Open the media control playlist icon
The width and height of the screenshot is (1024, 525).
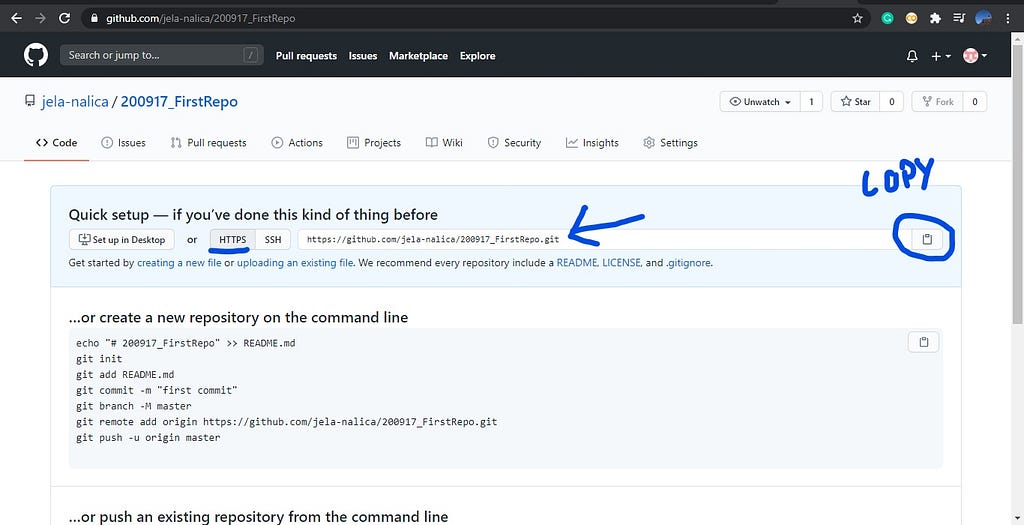click(x=959, y=18)
